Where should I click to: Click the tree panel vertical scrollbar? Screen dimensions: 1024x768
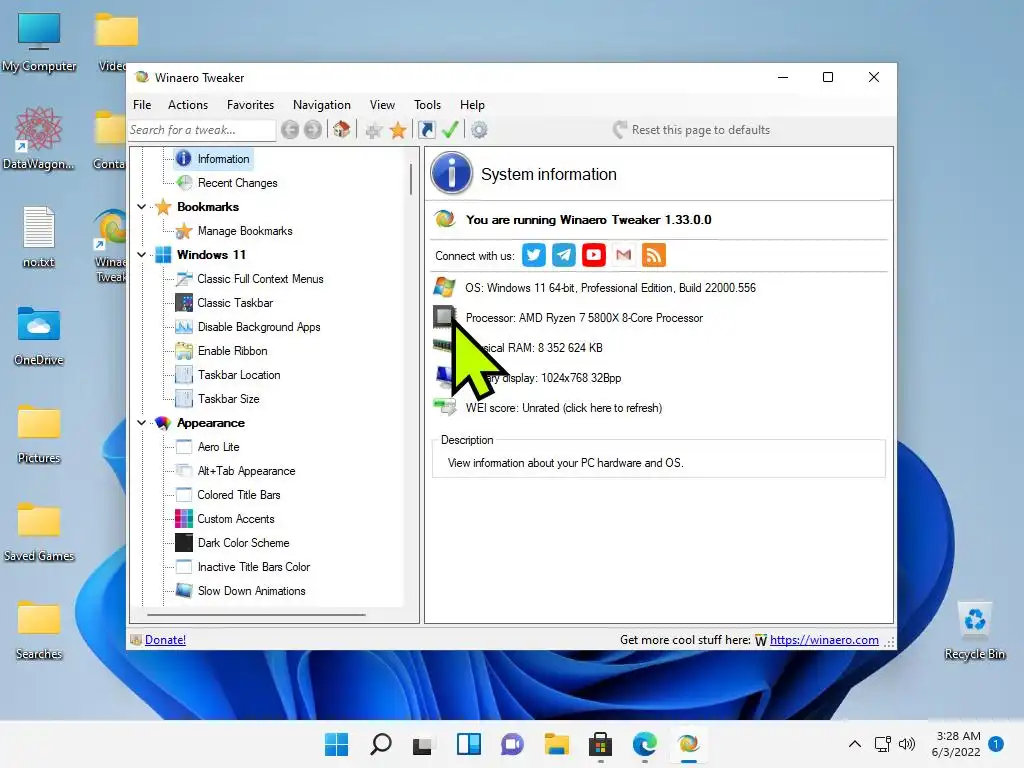click(x=411, y=179)
